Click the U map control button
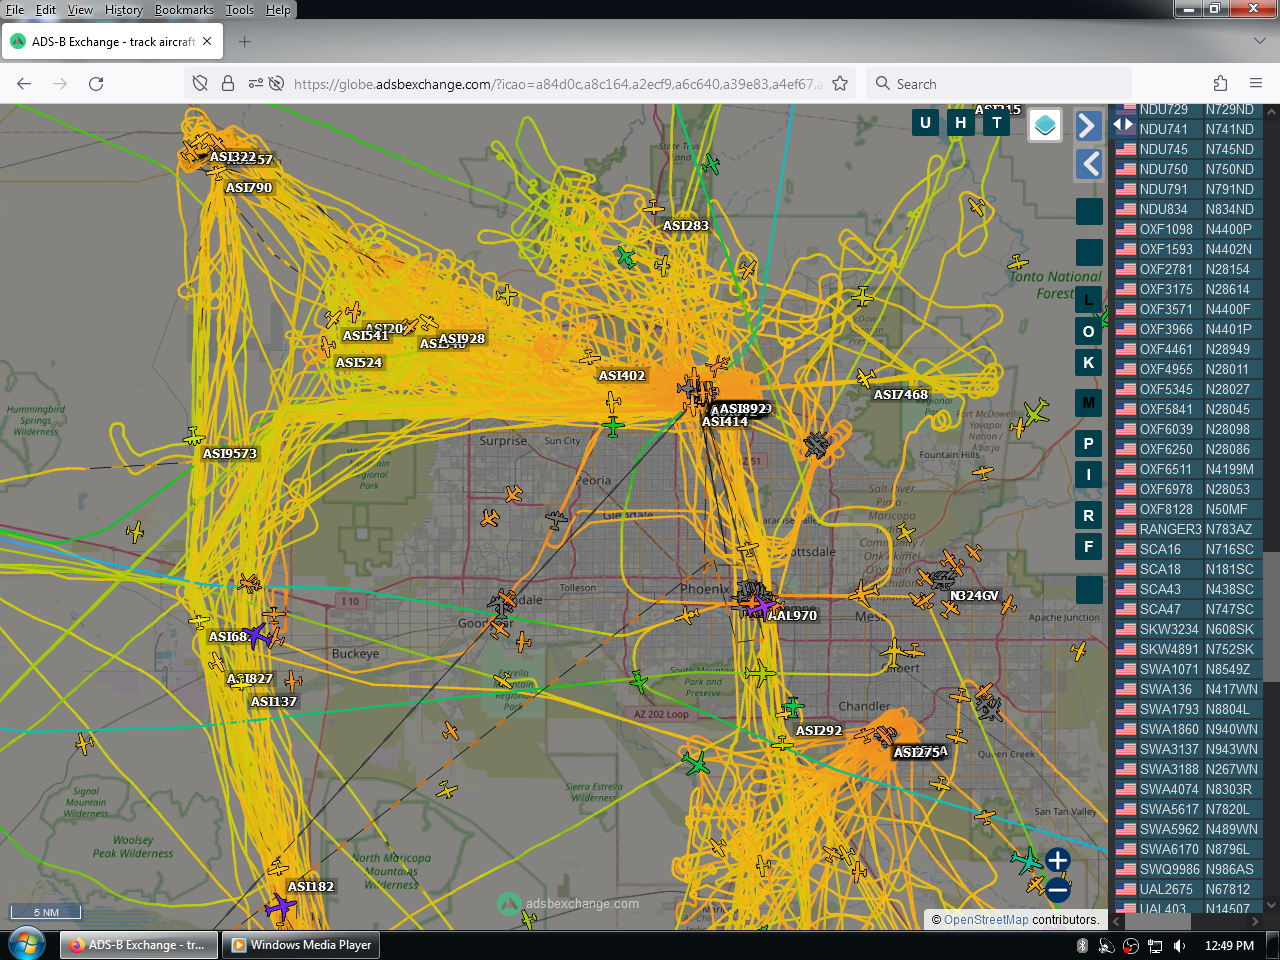Image resolution: width=1280 pixels, height=960 pixels. 925,123
